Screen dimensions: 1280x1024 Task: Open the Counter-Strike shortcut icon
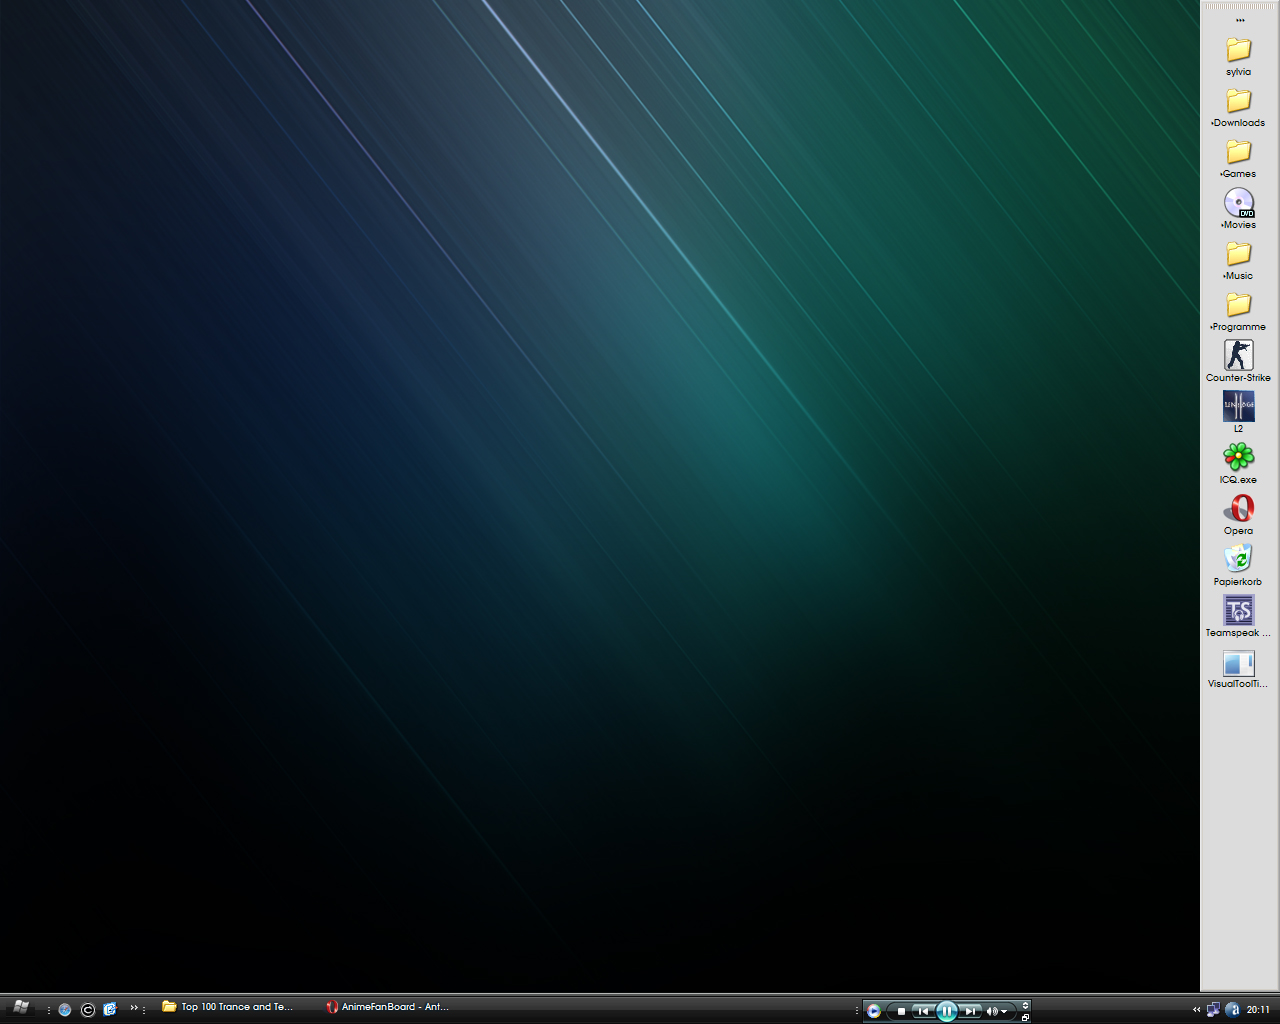coord(1238,355)
